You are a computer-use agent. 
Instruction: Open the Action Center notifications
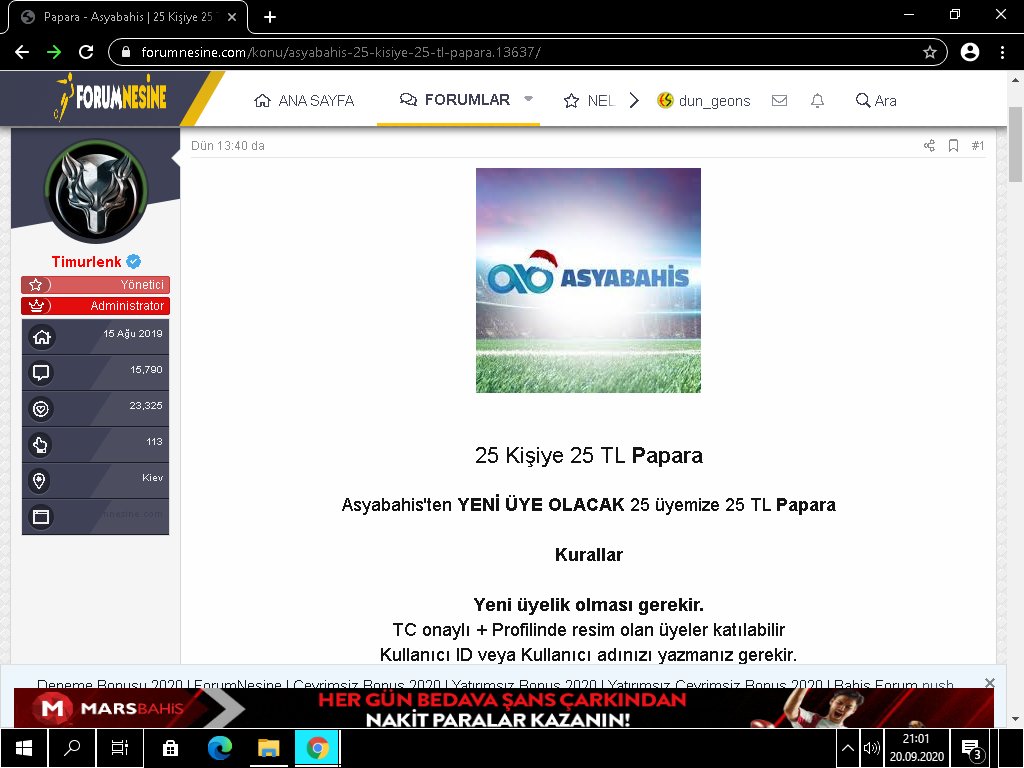click(971, 748)
